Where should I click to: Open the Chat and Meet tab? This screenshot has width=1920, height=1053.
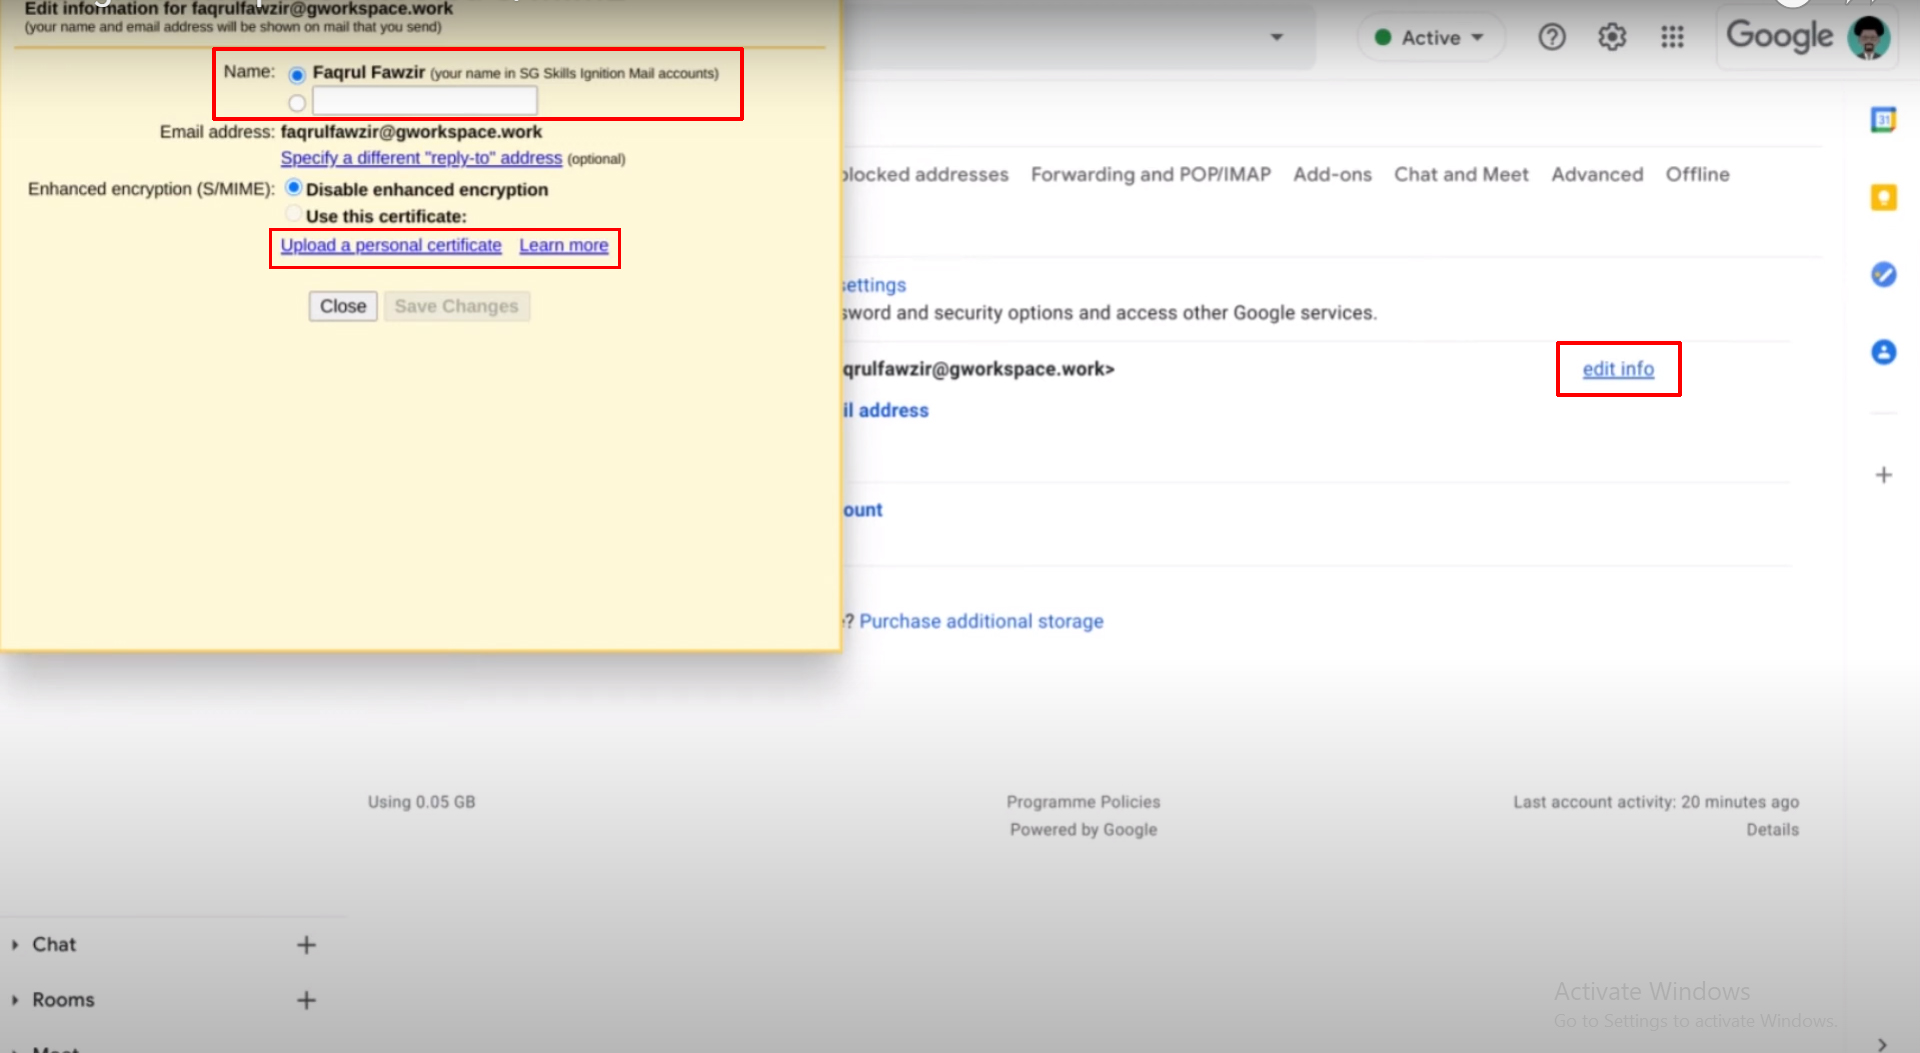click(1461, 174)
